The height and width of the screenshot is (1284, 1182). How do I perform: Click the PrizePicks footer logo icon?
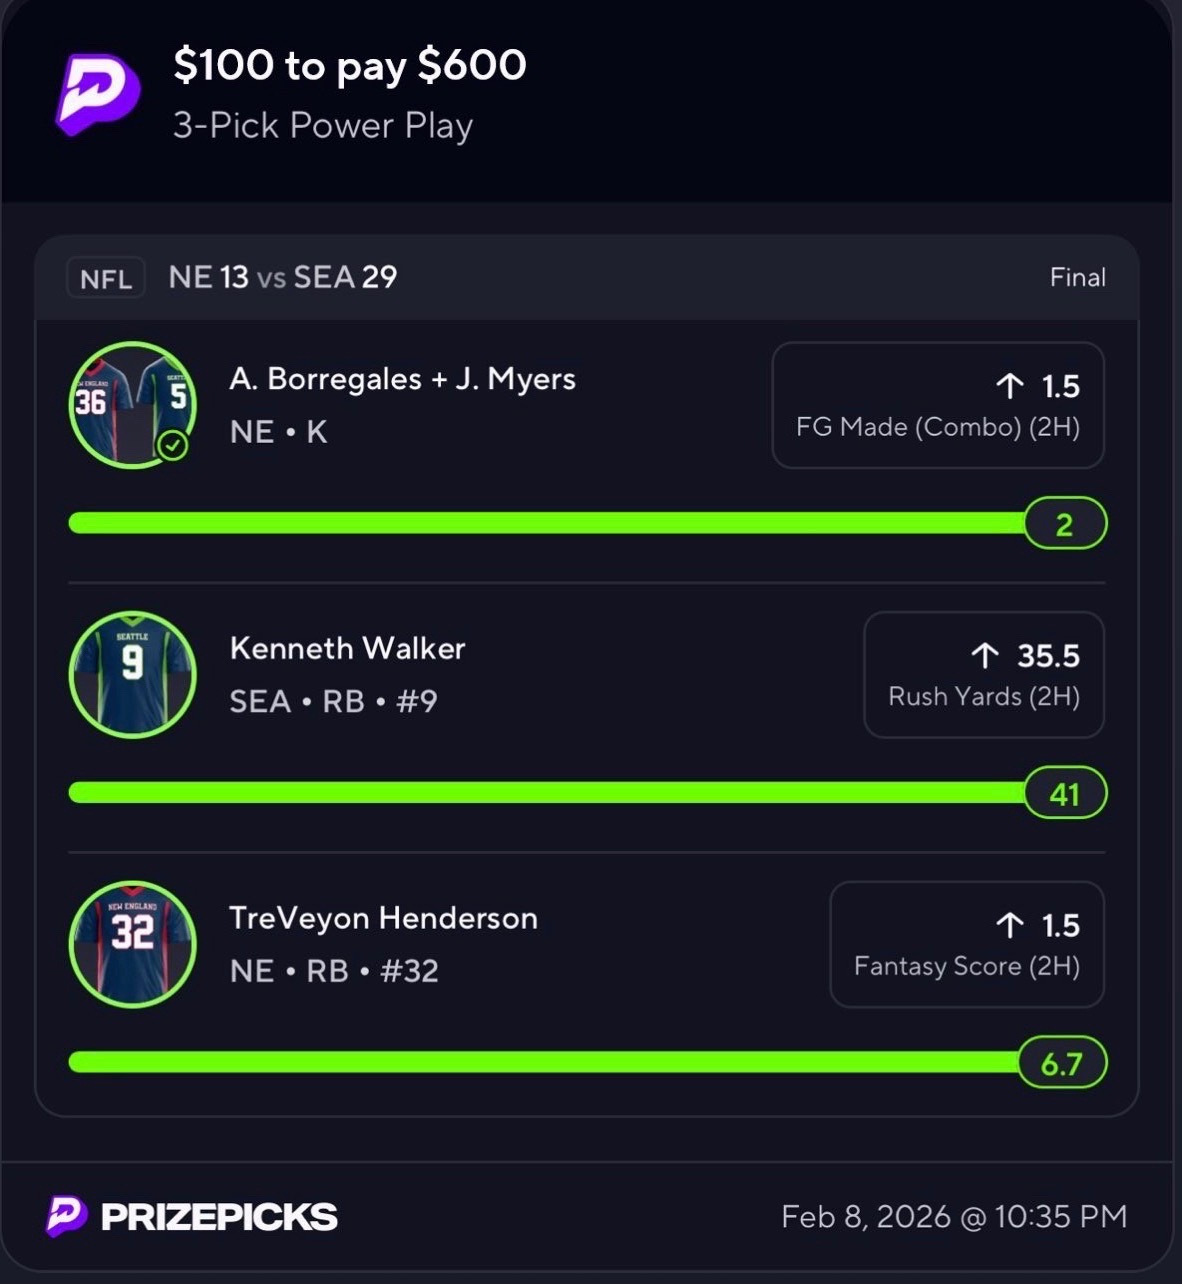click(66, 1216)
